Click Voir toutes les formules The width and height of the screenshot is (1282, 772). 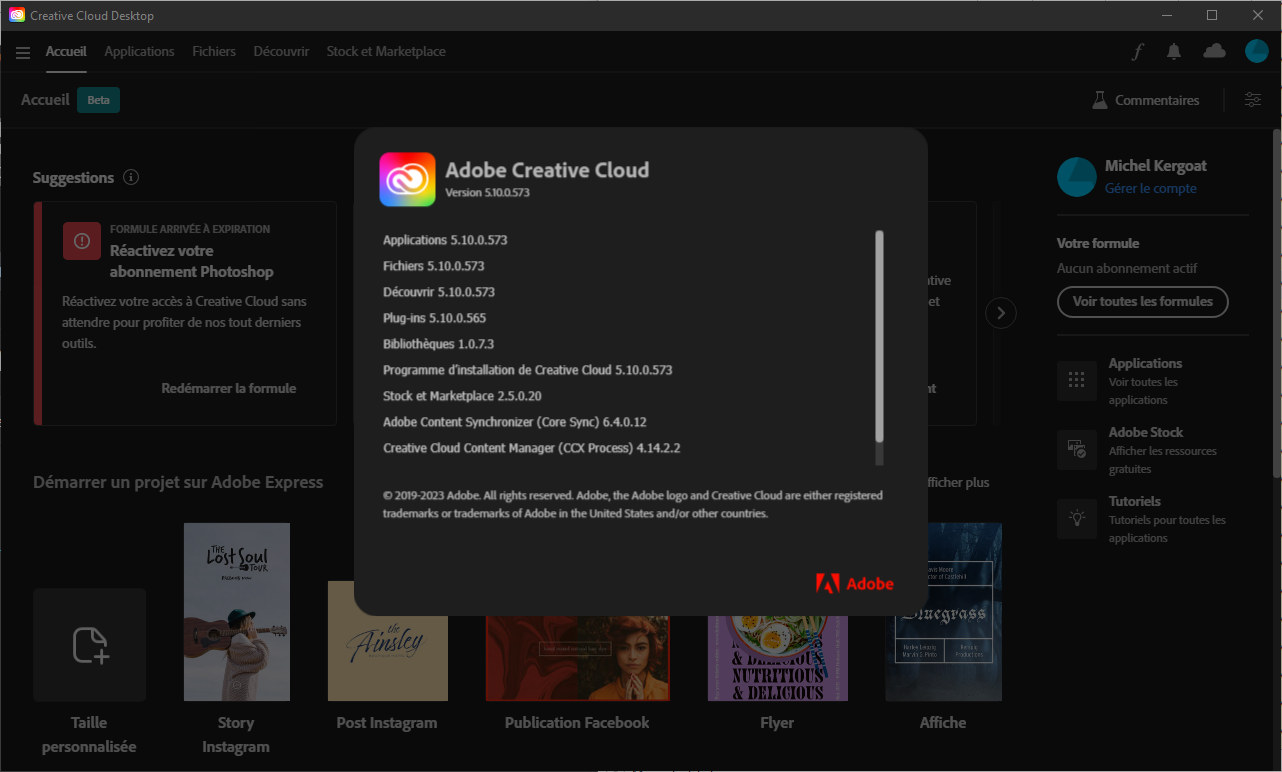1142,301
